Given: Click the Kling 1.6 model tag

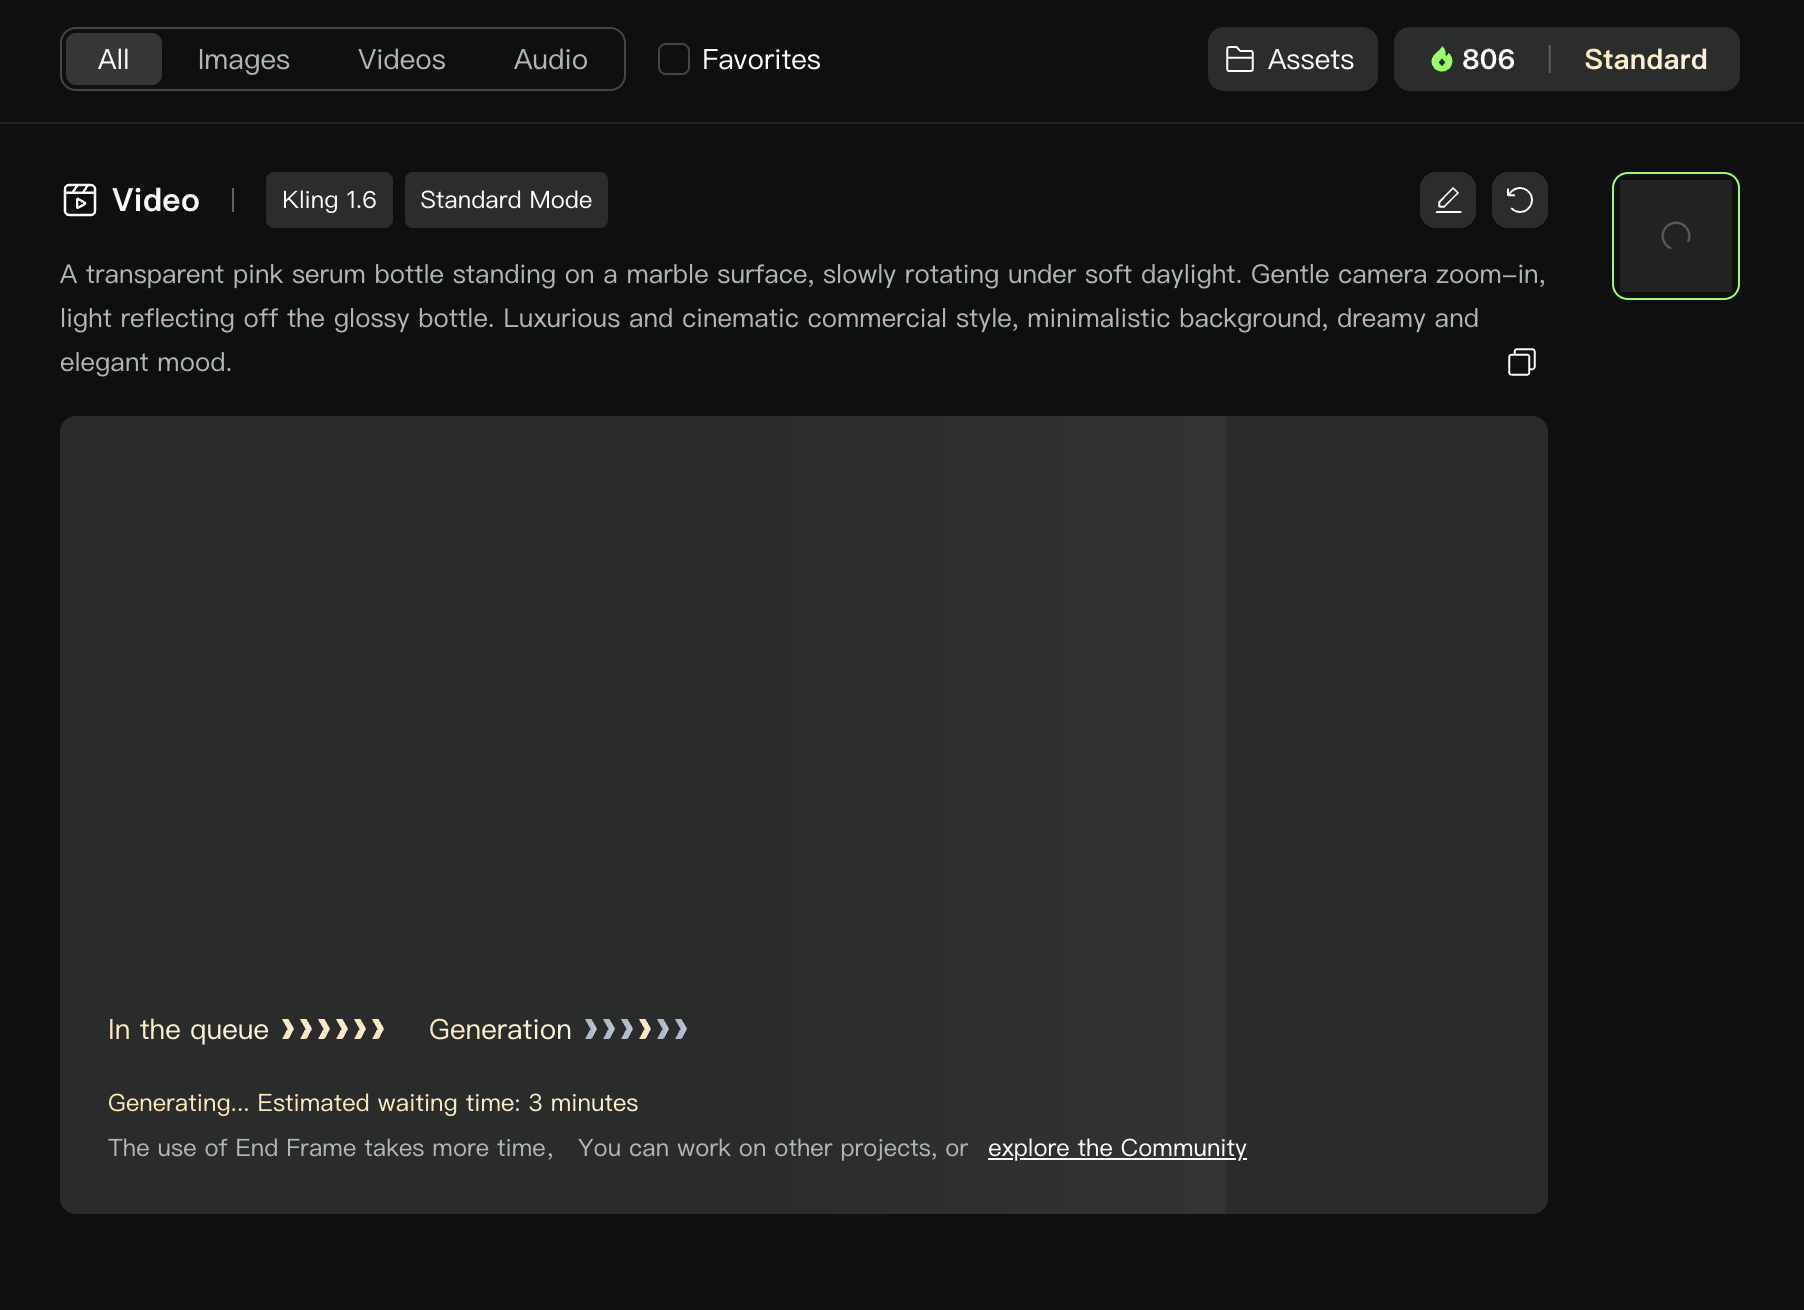Looking at the screenshot, I should (329, 200).
